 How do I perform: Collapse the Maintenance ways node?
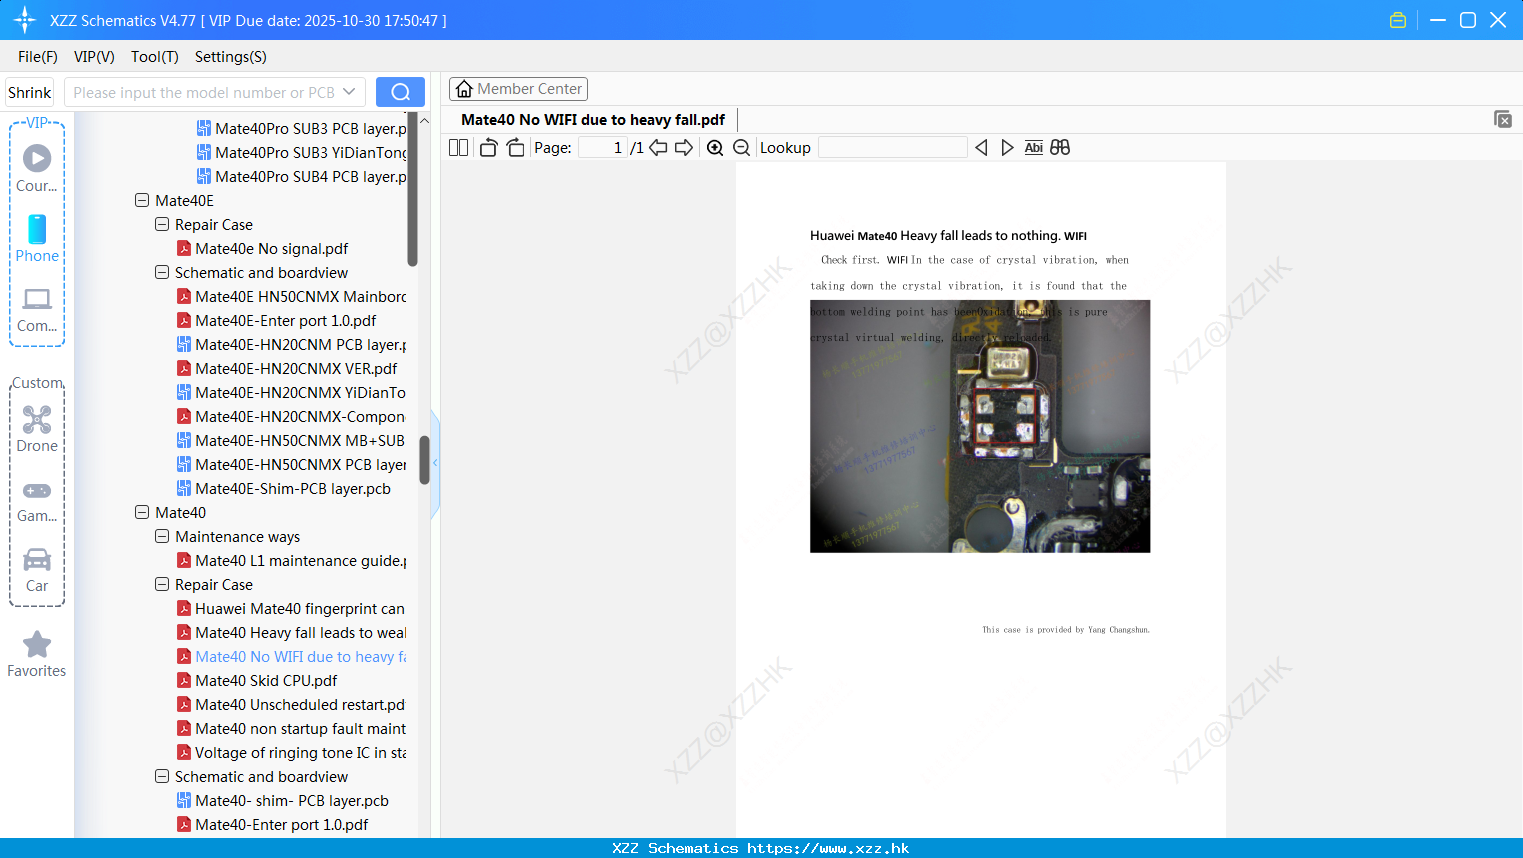pyautogui.click(x=162, y=536)
